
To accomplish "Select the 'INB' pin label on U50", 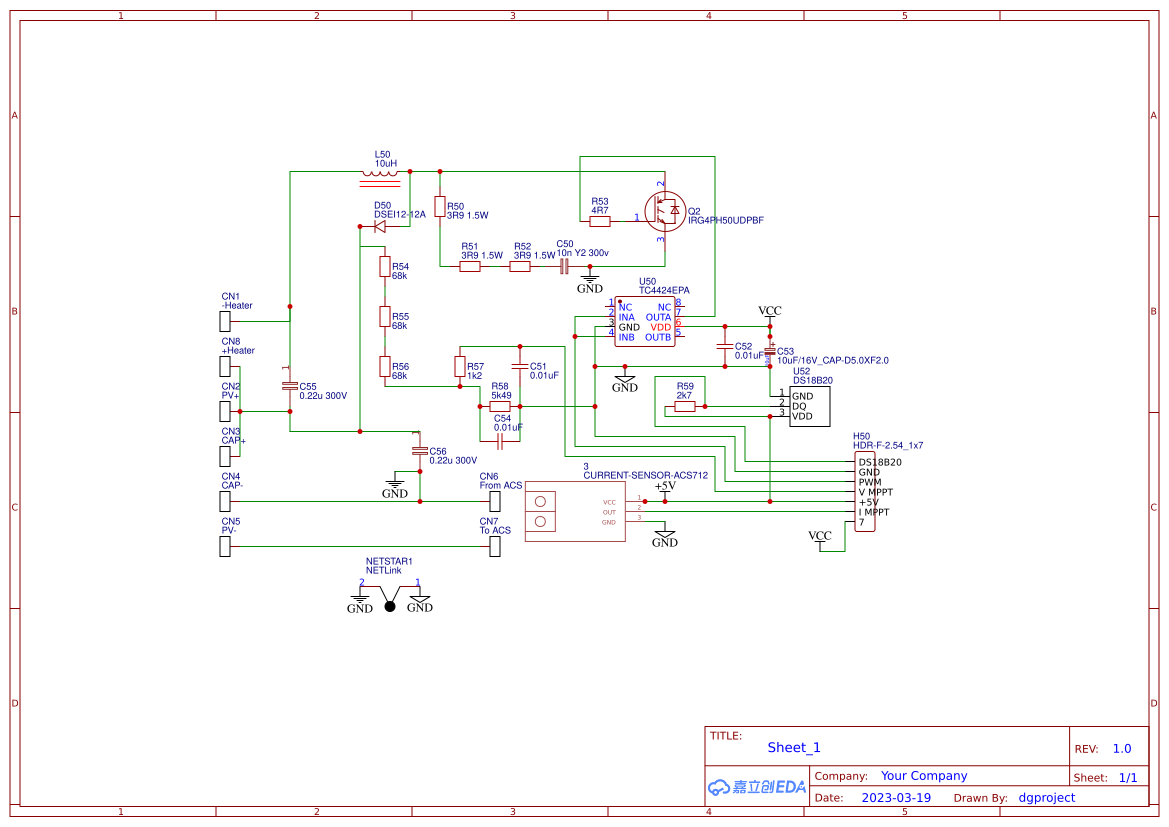I will [626, 337].
